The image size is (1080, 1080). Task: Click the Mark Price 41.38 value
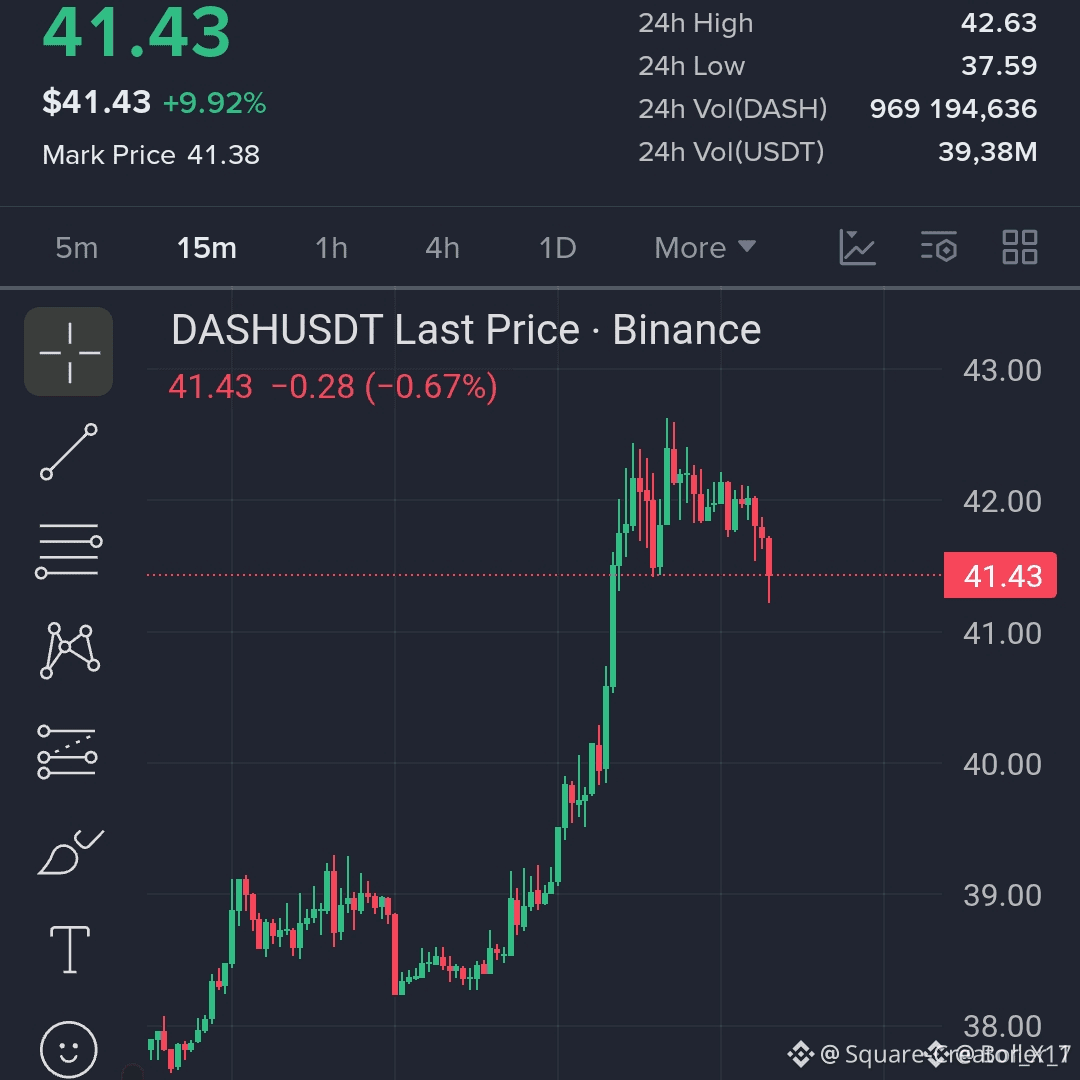223,155
